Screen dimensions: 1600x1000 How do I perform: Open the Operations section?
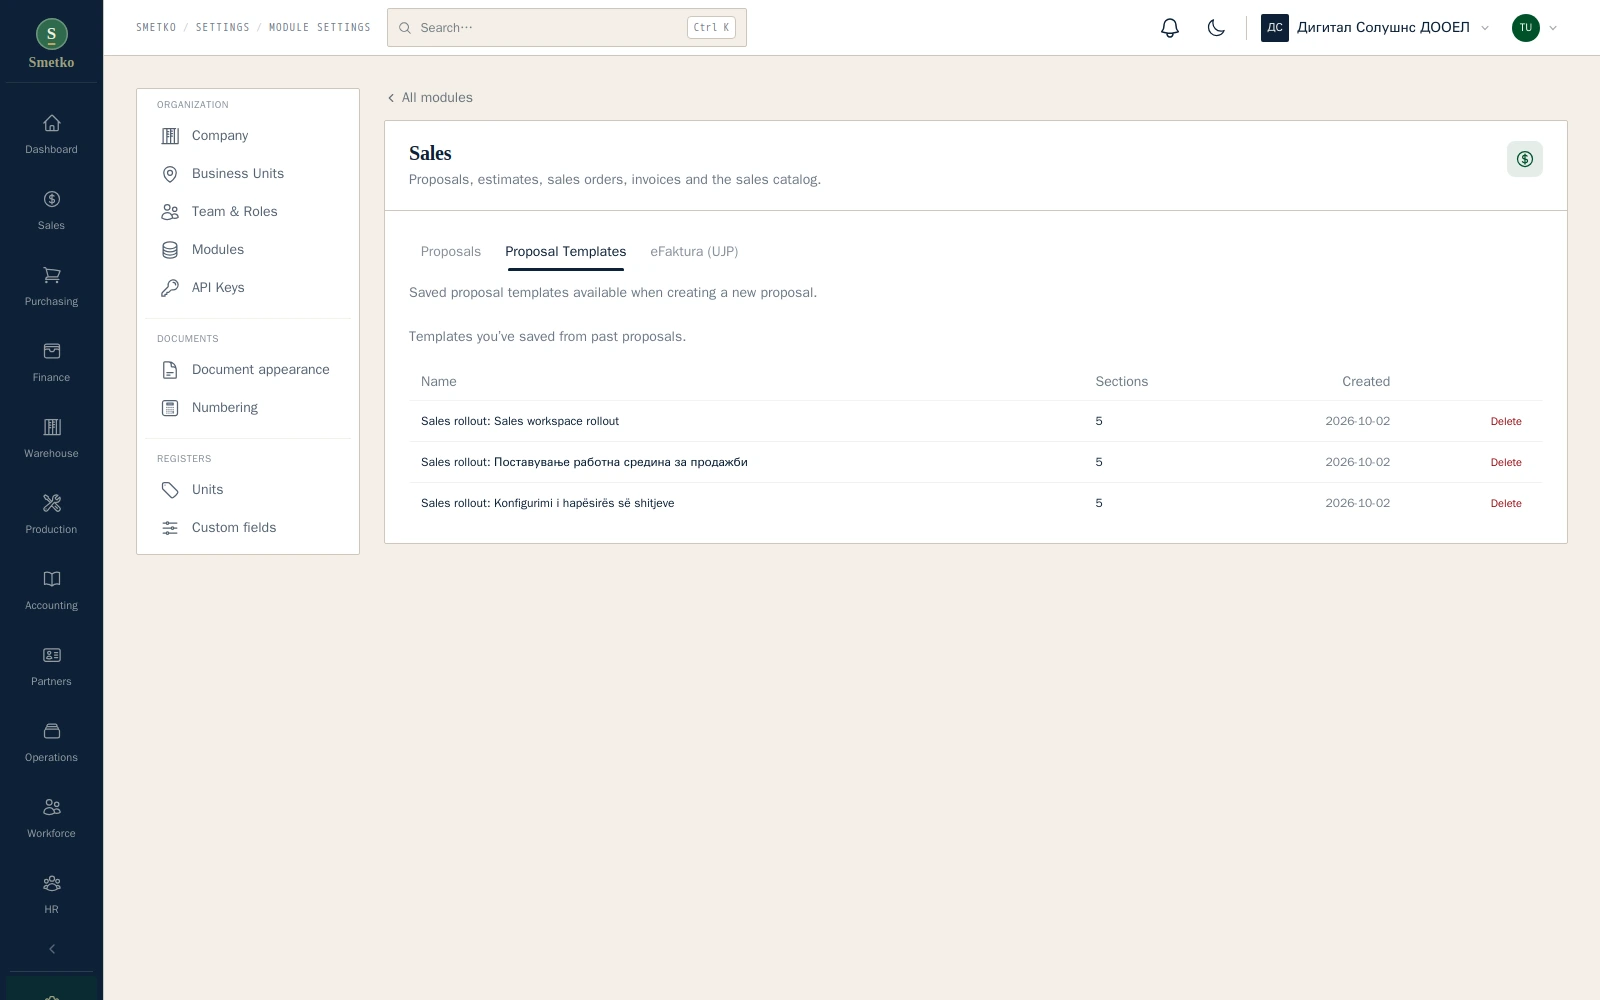pyautogui.click(x=51, y=743)
